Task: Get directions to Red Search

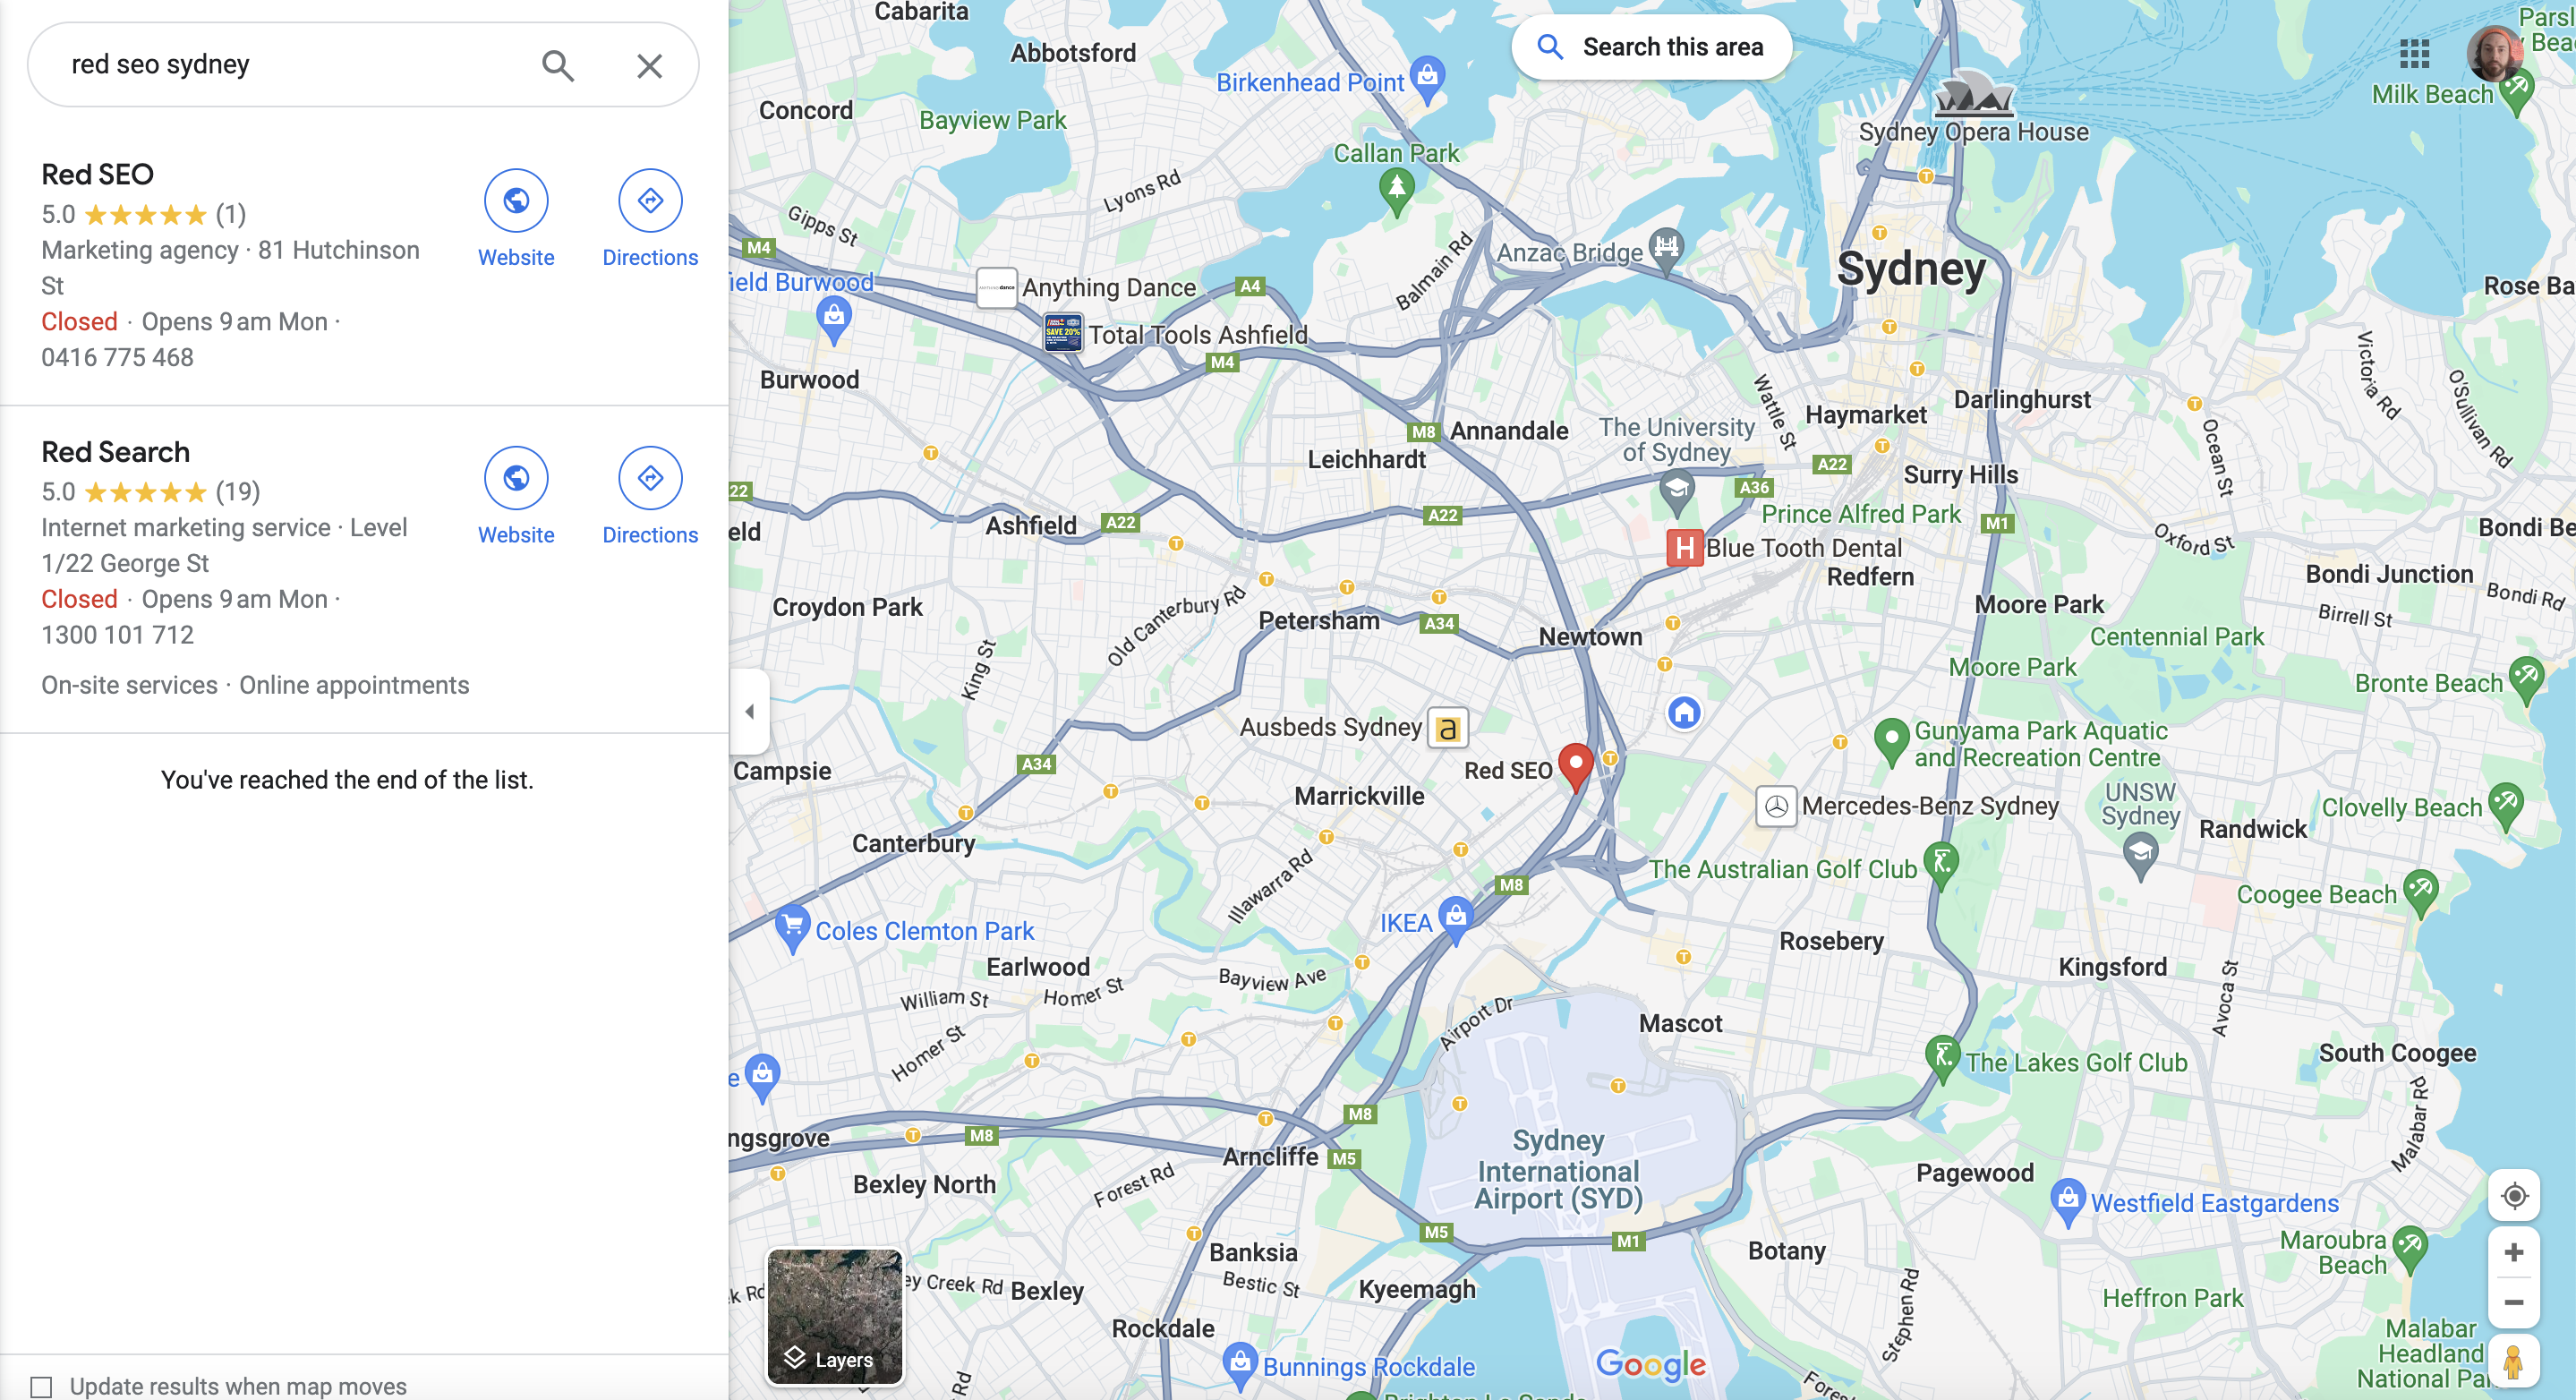Action: point(650,478)
